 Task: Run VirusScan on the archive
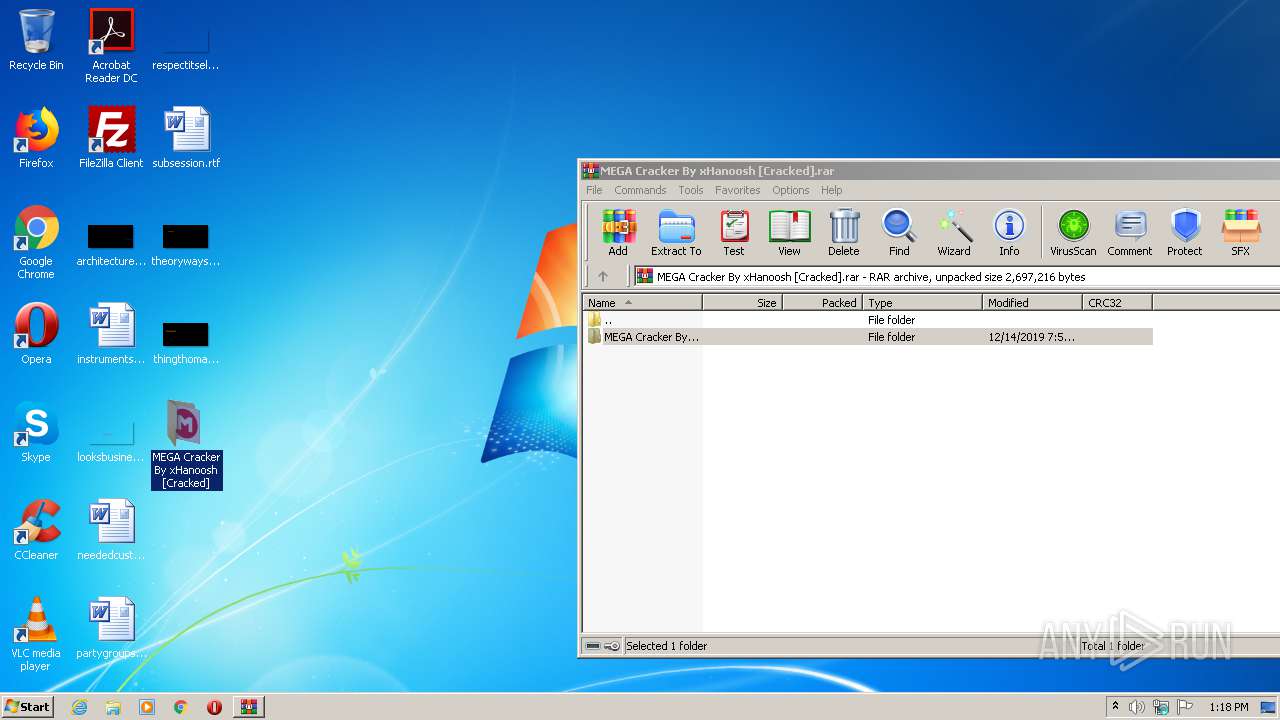[x=1073, y=232]
